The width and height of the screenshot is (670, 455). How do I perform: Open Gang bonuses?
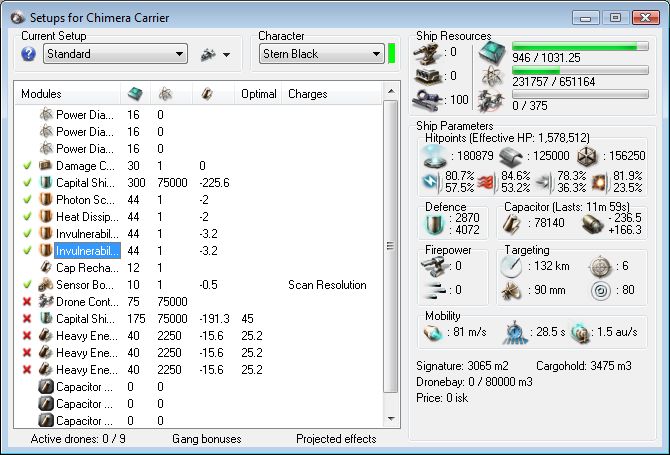point(207,439)
